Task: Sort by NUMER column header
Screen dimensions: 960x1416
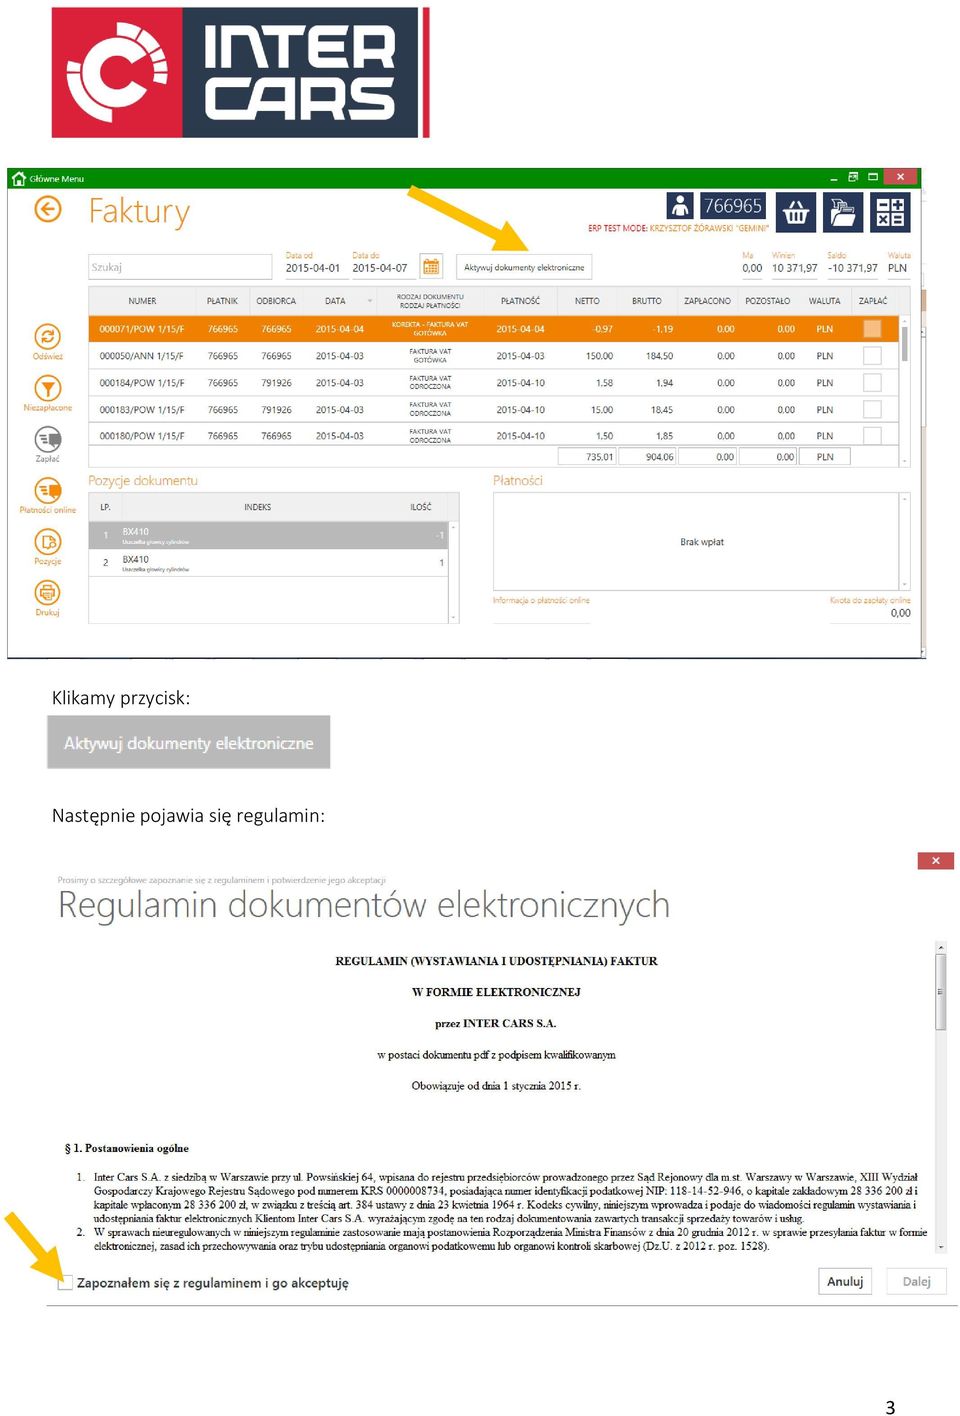Action: tap(142, 301)
